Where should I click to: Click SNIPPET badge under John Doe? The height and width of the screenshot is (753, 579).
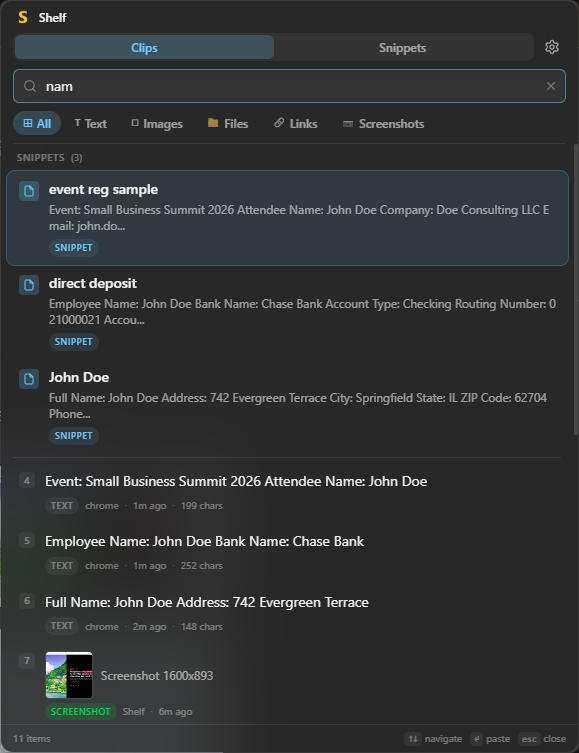pyautogui.click(x=73, y=436)
